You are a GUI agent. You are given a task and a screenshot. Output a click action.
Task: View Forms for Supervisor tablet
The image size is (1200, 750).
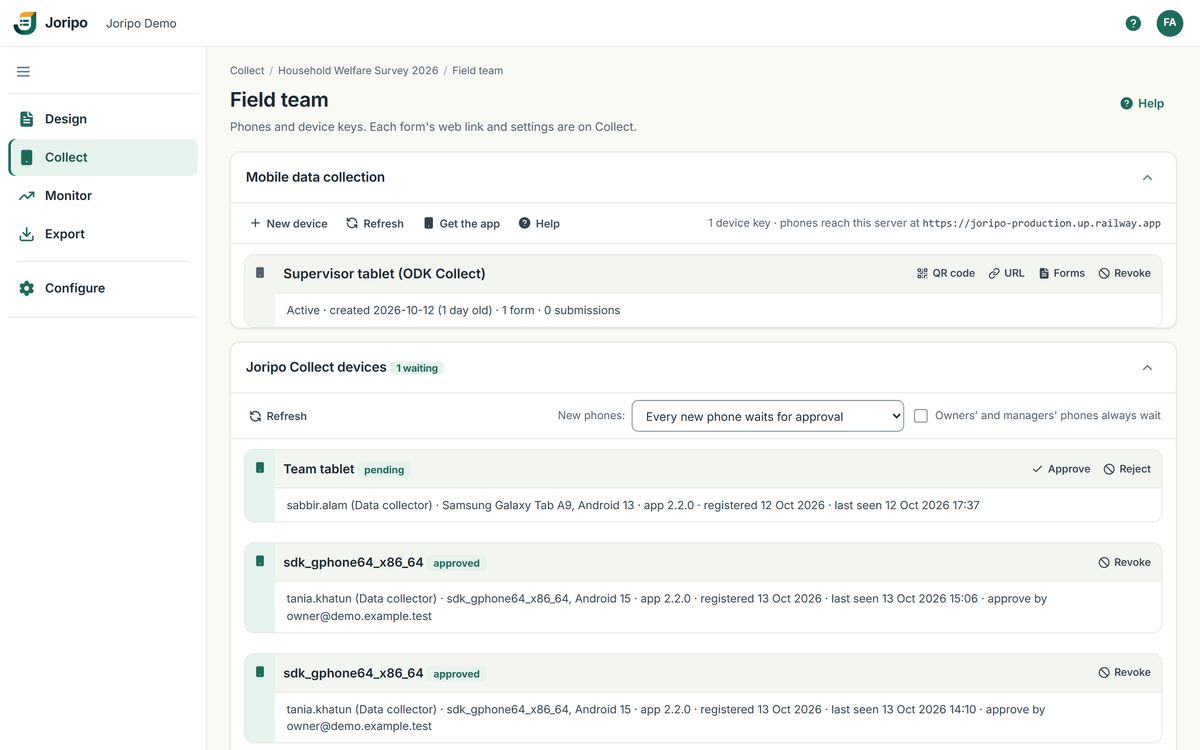coord(1061,273)
